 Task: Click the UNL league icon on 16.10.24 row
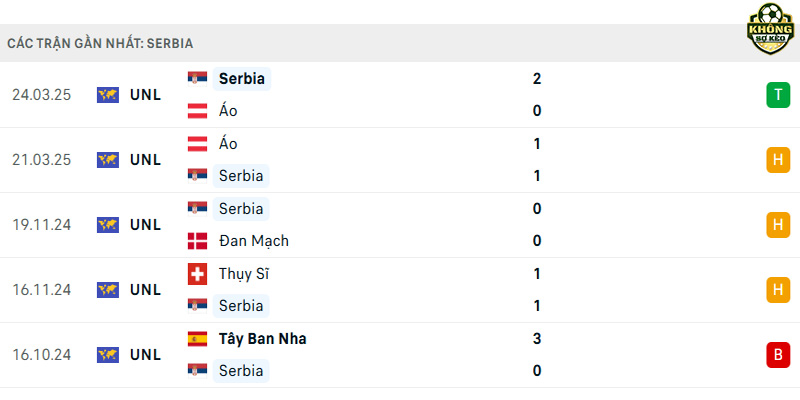point(108,355)
